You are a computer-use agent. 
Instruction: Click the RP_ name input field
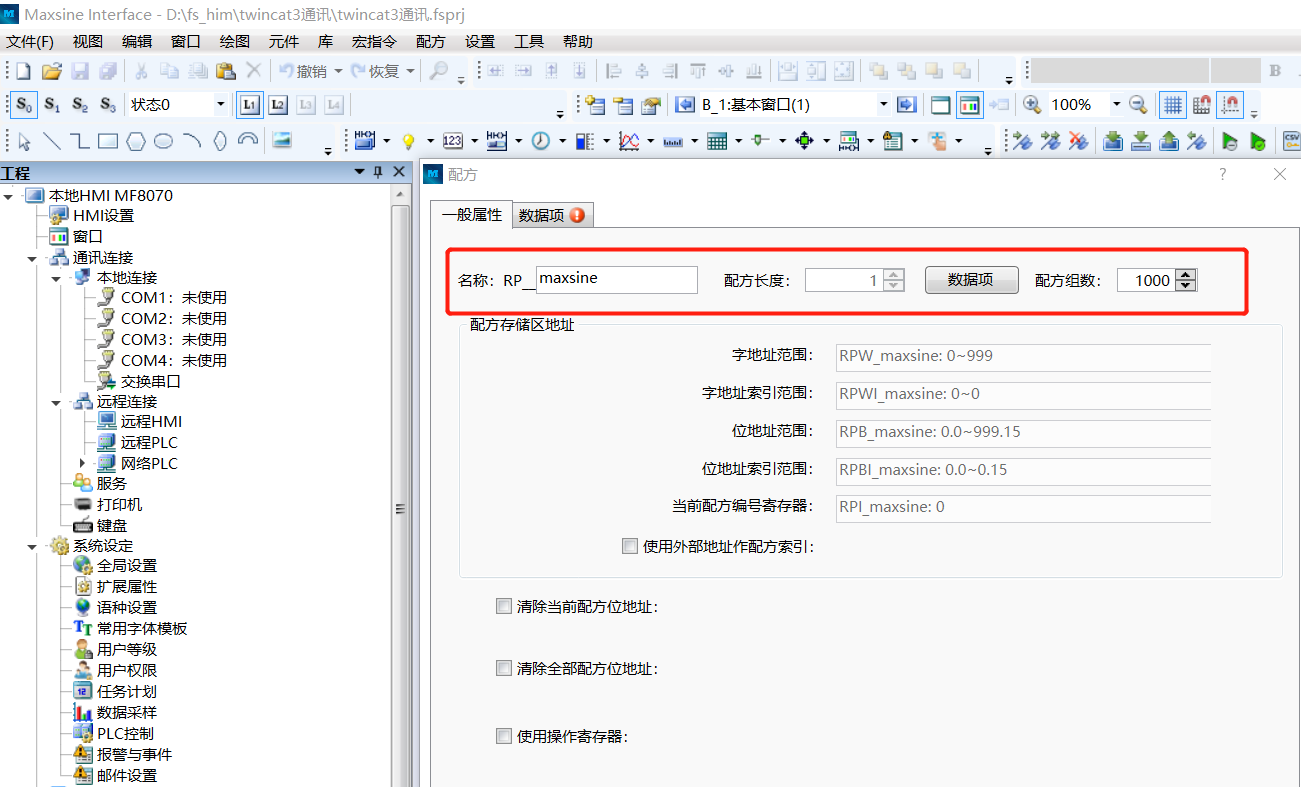pos(616,280)
